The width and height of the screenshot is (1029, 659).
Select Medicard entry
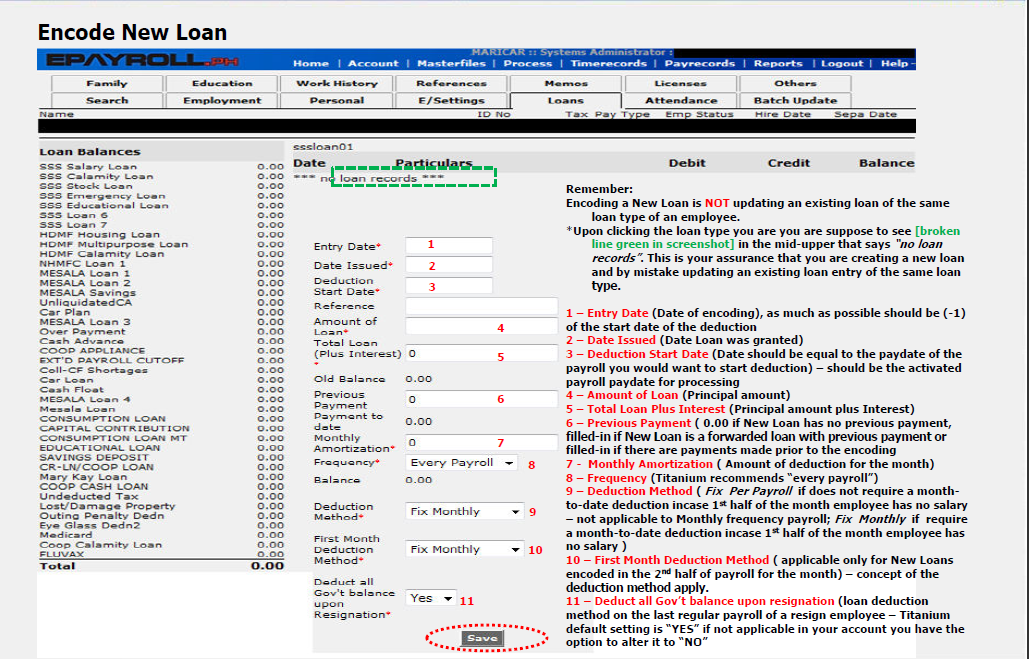[x=66, y=535]
